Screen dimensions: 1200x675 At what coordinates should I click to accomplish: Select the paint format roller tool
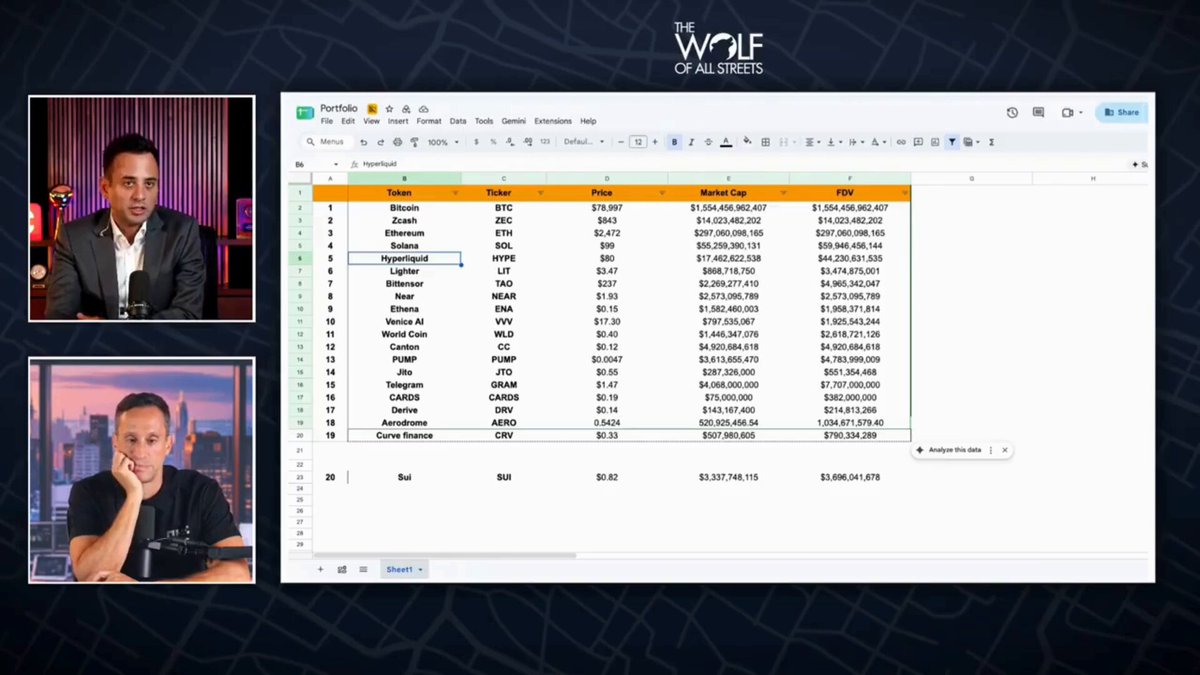[414, 142]
